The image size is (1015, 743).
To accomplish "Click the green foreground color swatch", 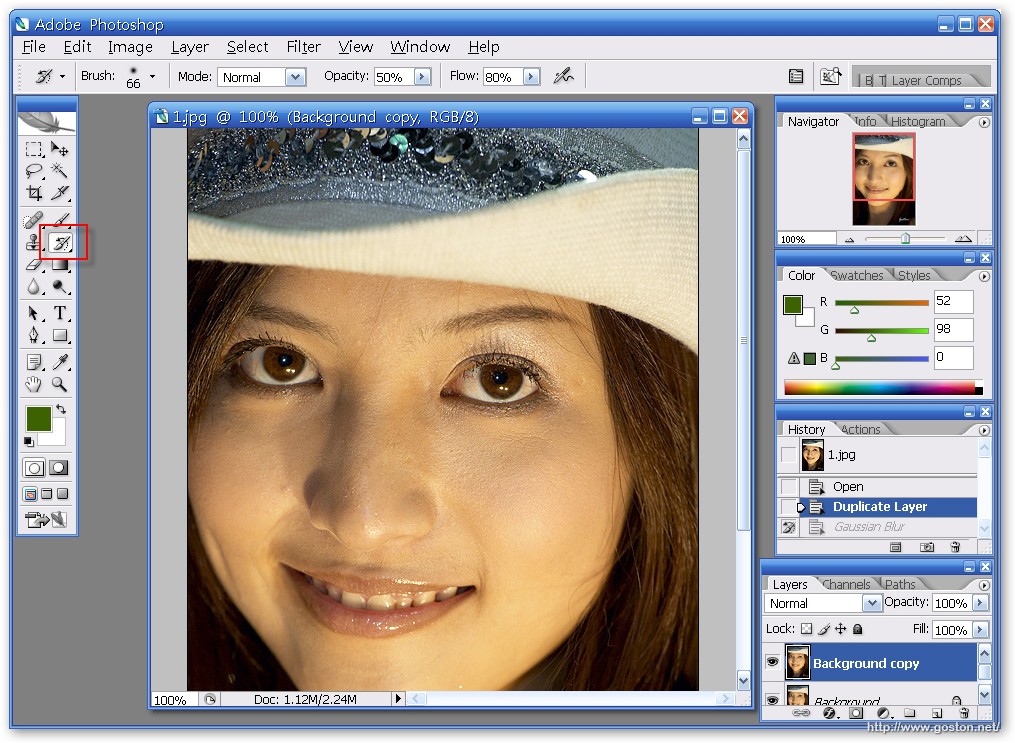I will coord(38,419).
